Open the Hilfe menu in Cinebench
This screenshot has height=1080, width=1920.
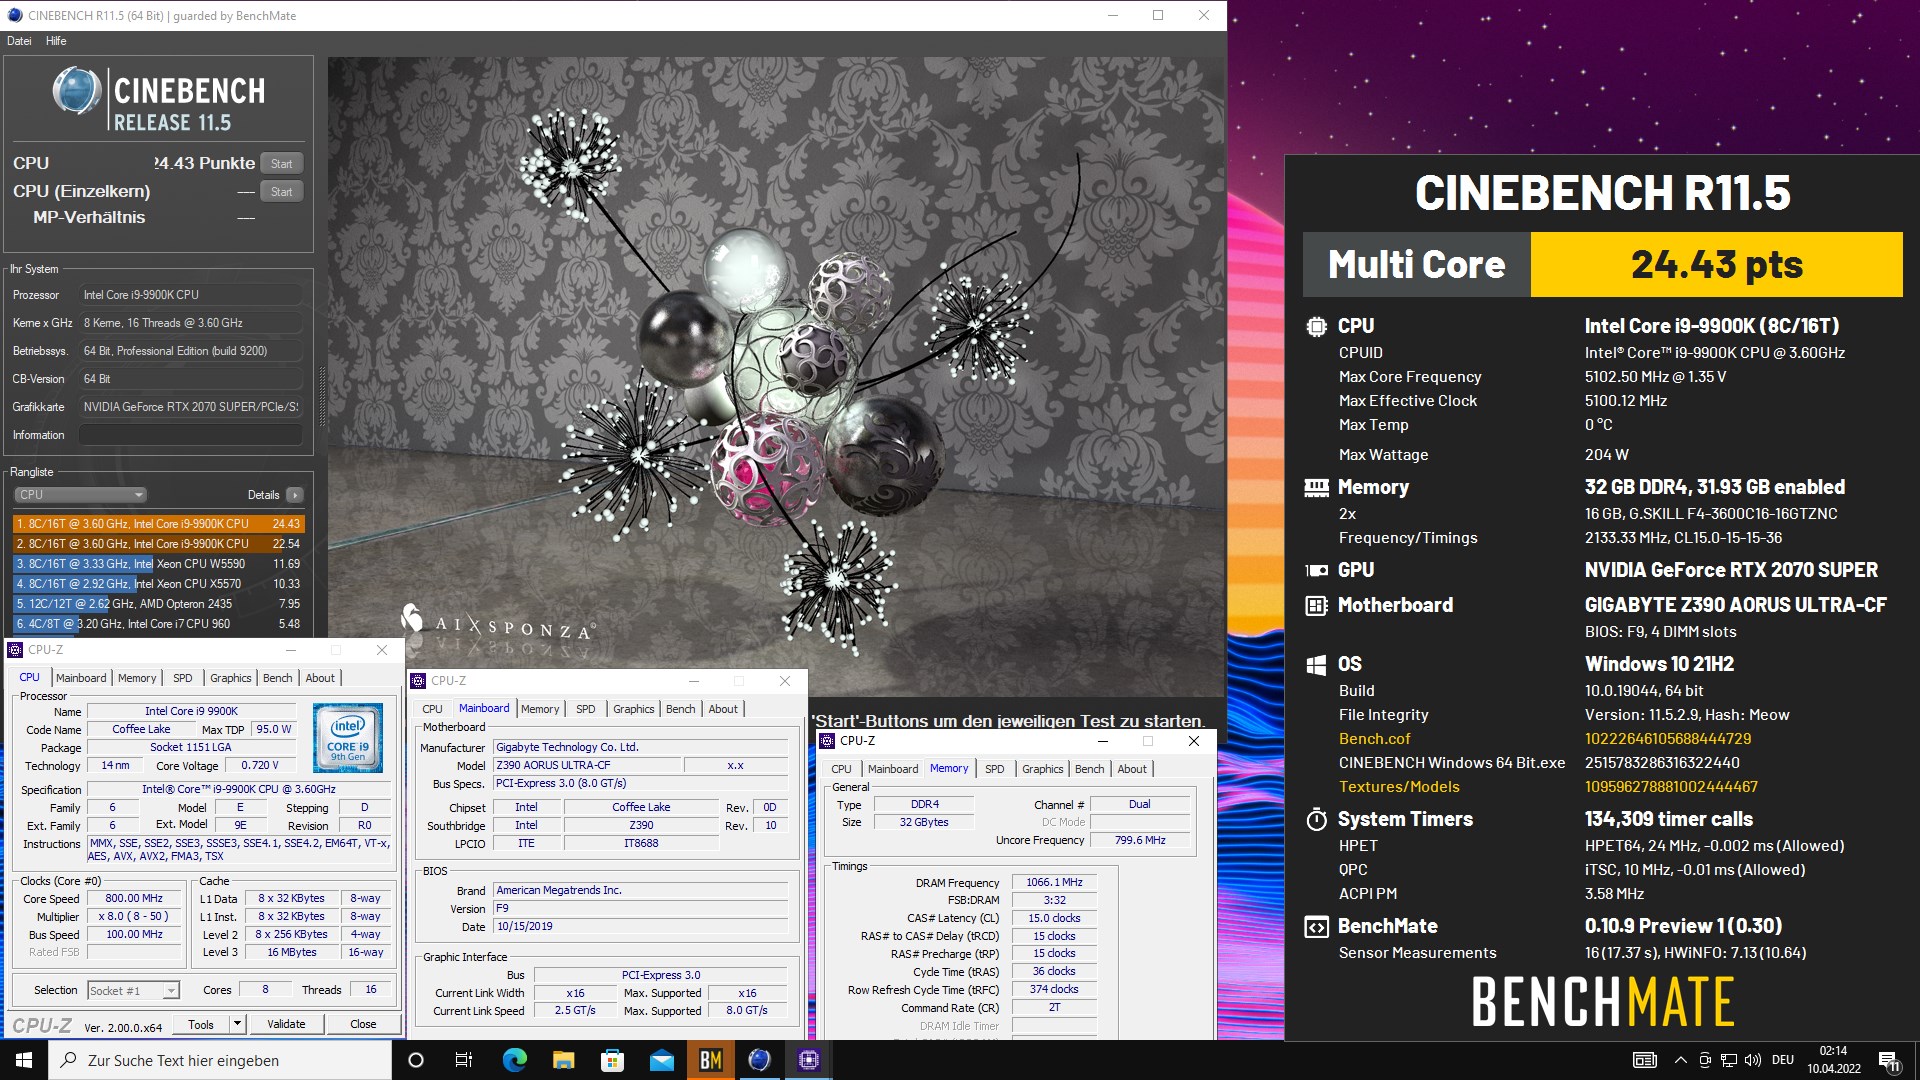pos(56,41)
